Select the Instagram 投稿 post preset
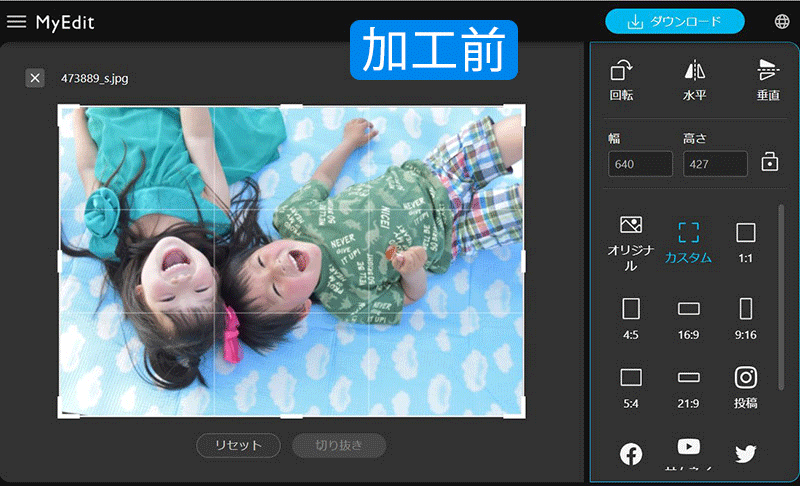 pos(745,388)
